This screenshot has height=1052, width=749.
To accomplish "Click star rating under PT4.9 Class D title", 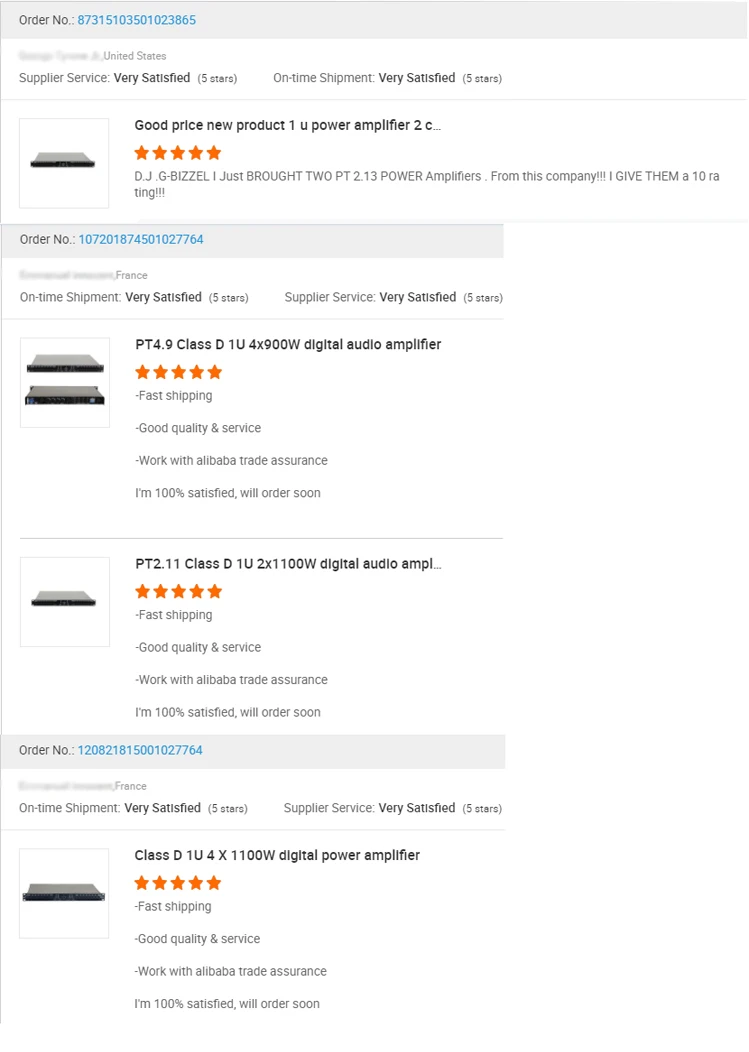I will [x=179, y=372].
